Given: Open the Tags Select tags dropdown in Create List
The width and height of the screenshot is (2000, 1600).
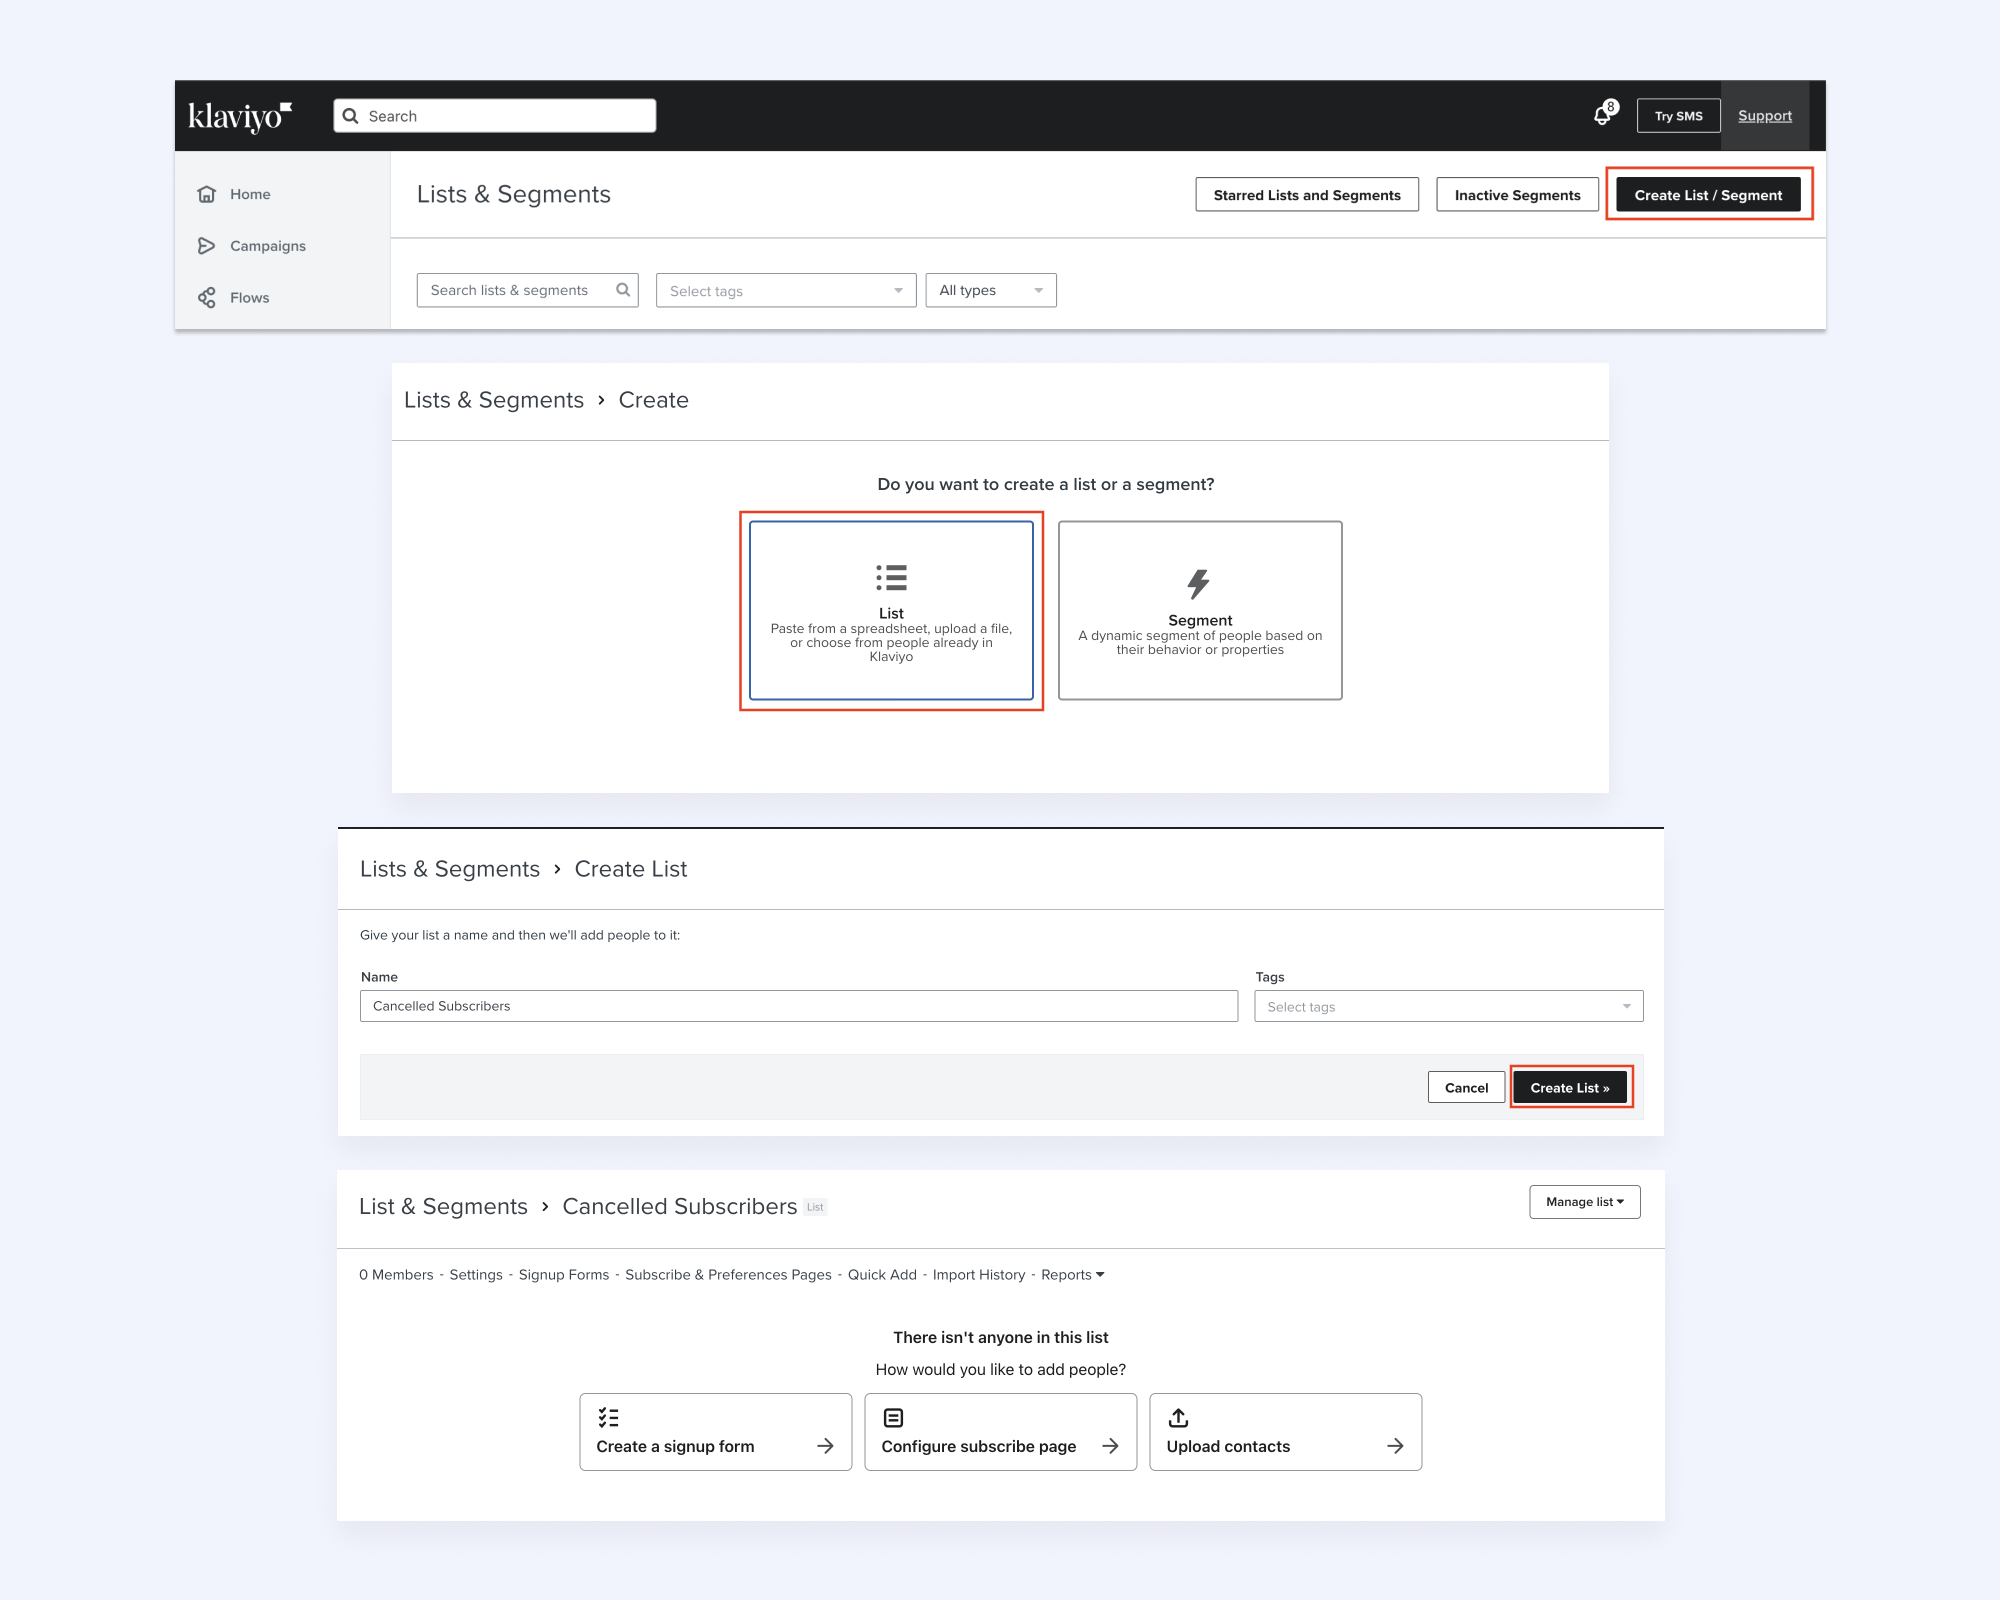Looking at the screenshot, I should coord(1449,1006).
